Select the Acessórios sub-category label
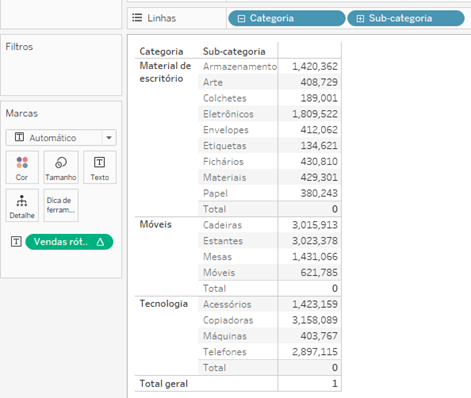This screenshot has height=398, width=471. pyautogui.click(x=227, y=304)
